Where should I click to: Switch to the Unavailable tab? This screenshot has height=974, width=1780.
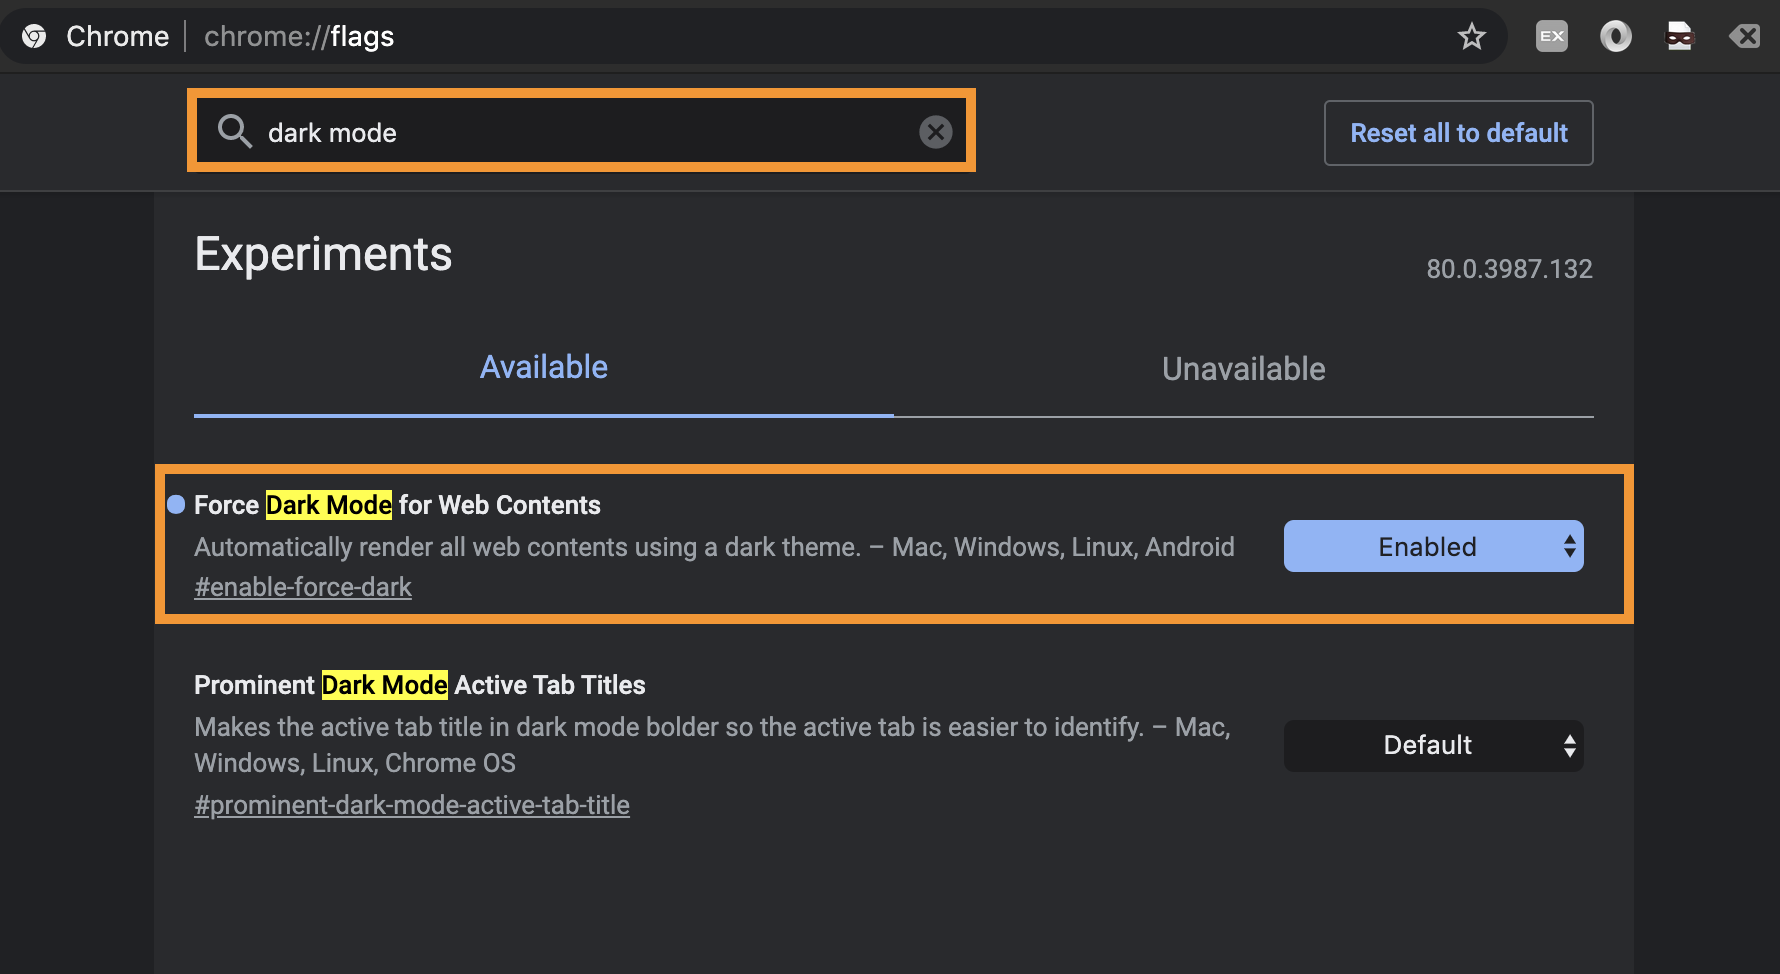1244,369
